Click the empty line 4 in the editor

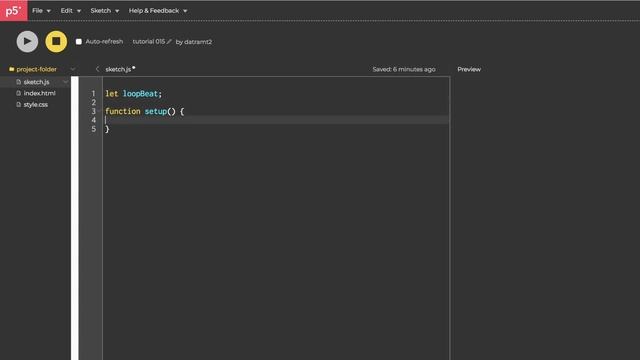coord(276,120)
